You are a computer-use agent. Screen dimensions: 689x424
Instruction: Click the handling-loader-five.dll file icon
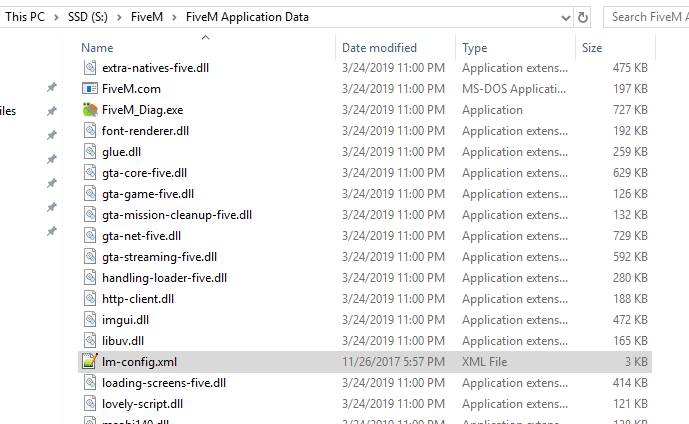[x=90, y=278]
